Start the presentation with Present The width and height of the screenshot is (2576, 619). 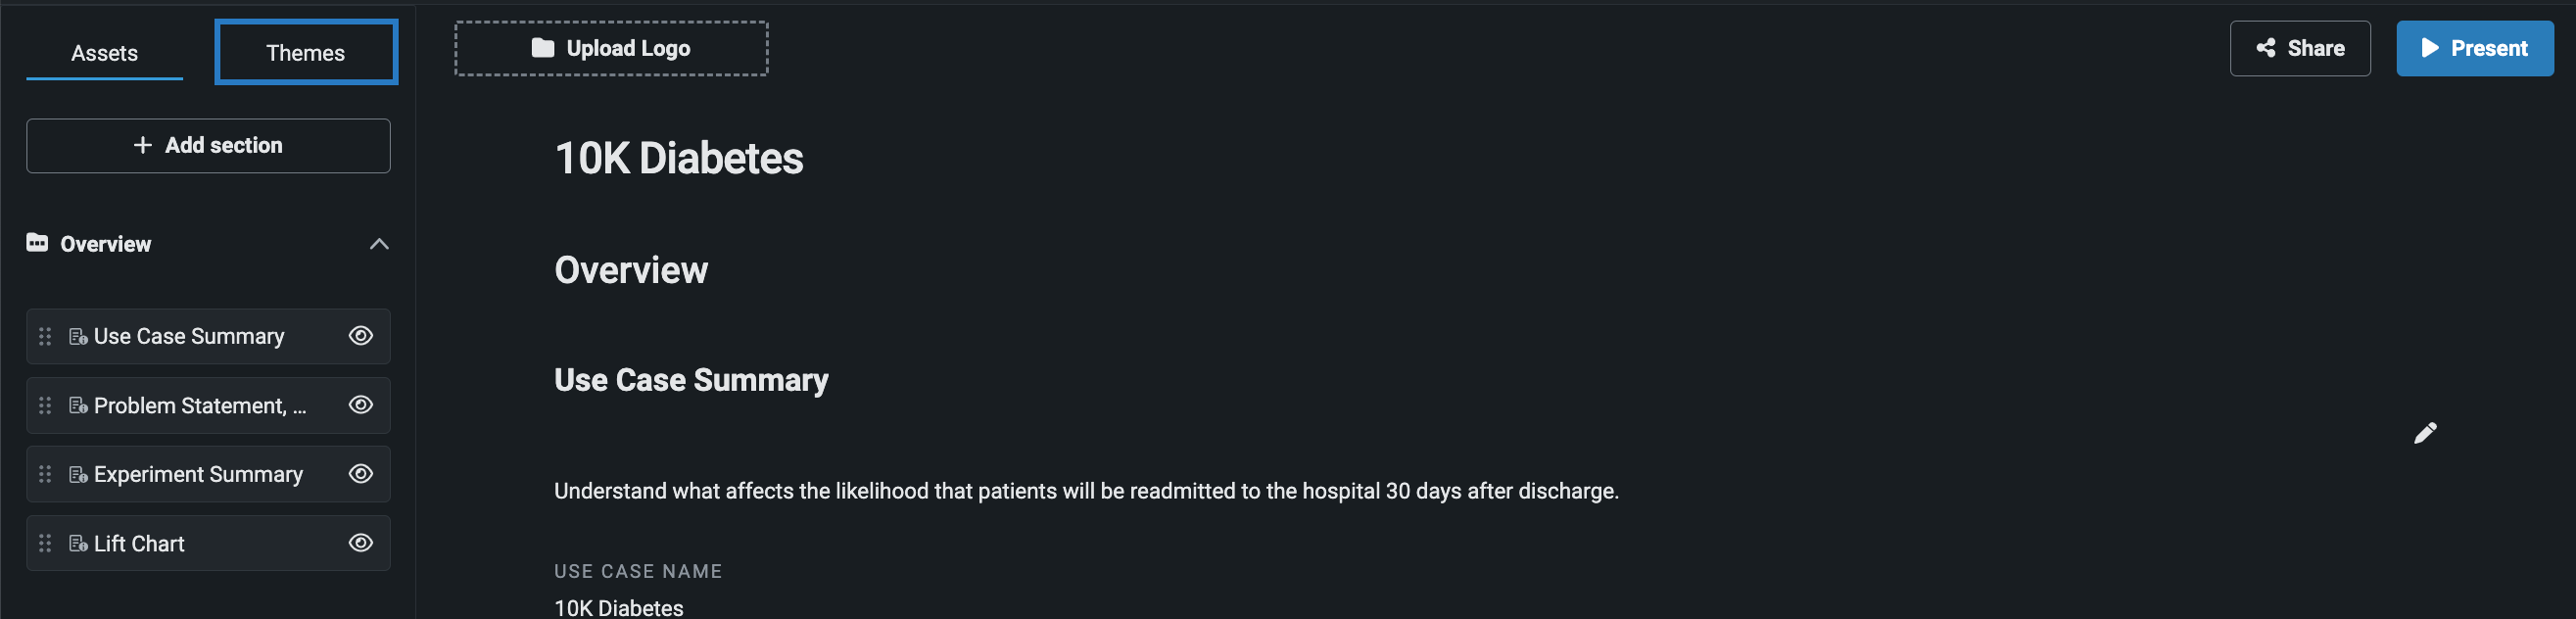(x=2474, y=48)
